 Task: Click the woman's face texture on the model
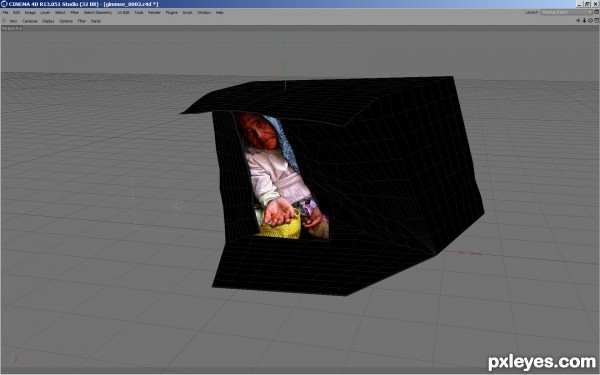click(257, 132)
